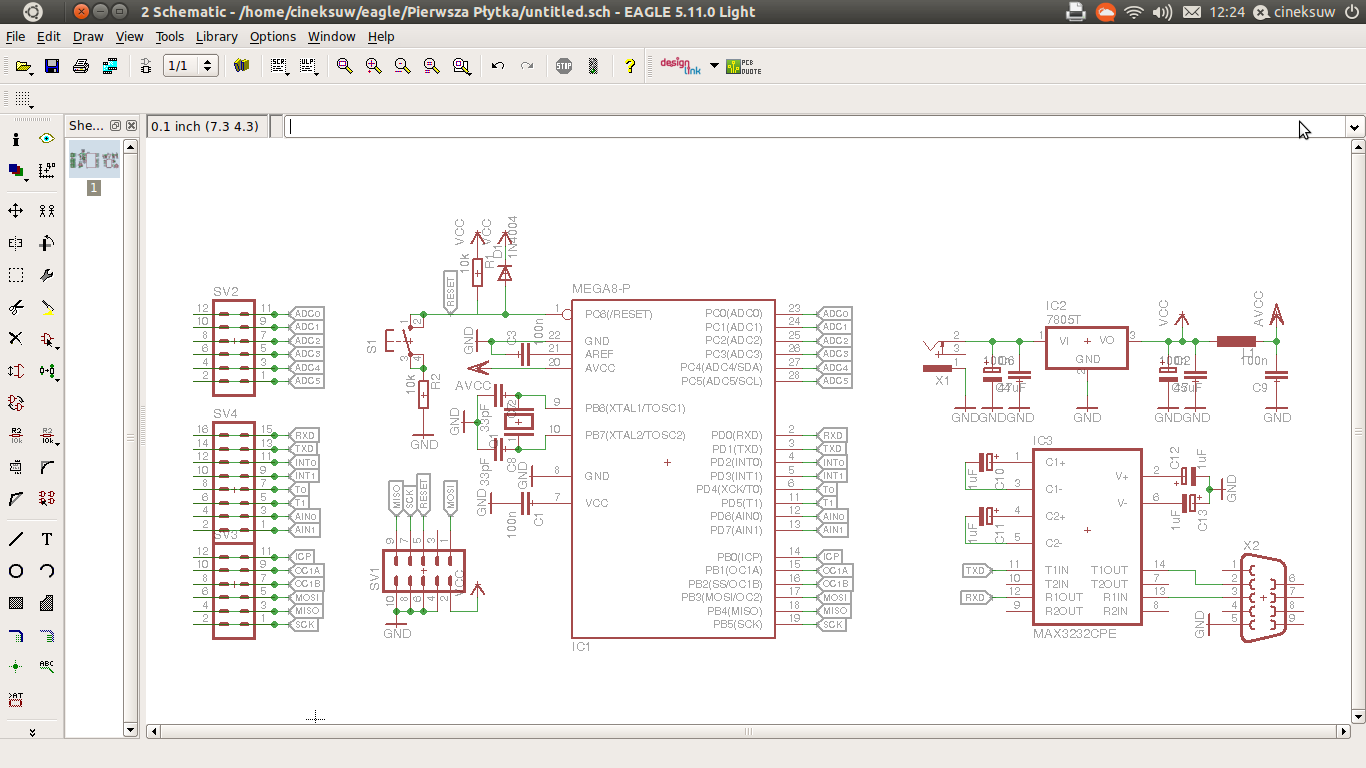Screen dimensions: 1366x768
Task: Select the Rotate tool
Action: click(x=47, y=243)
